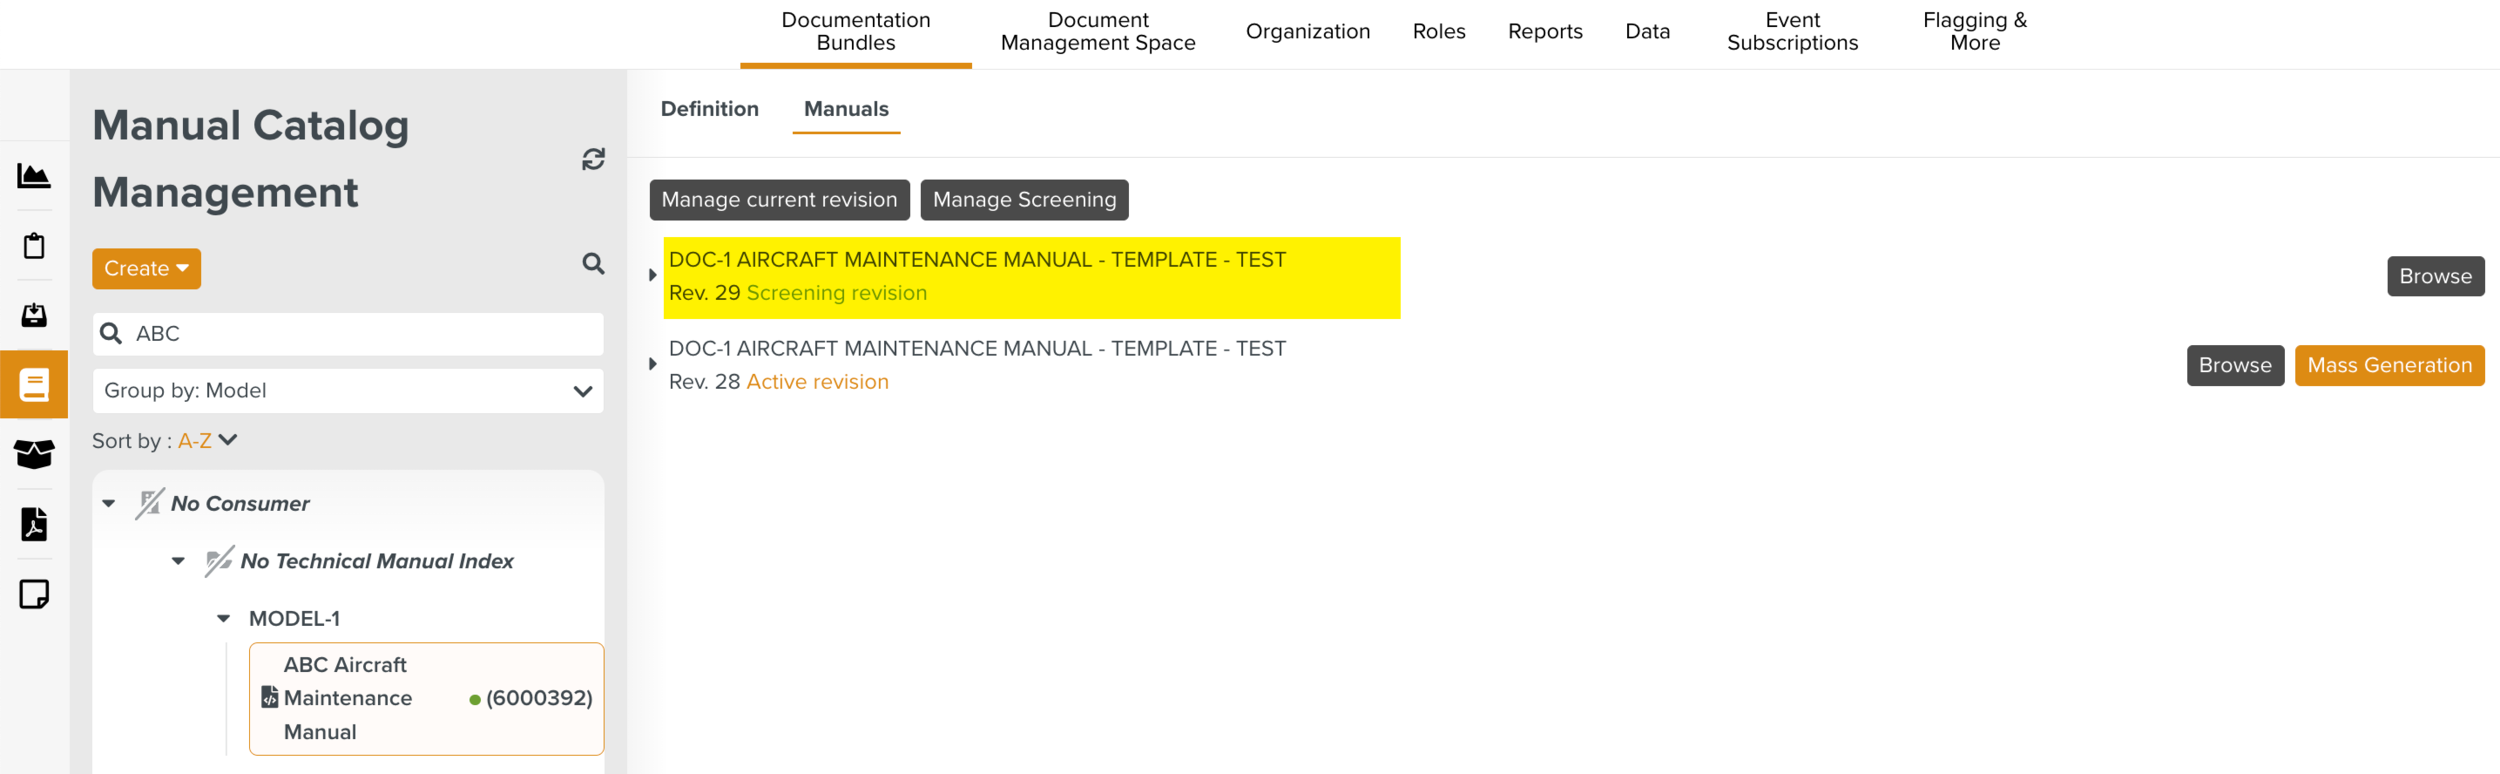Click the sticky note sidebar icon
Viewport: 2500px width, 774px height.
pos(34,594)
